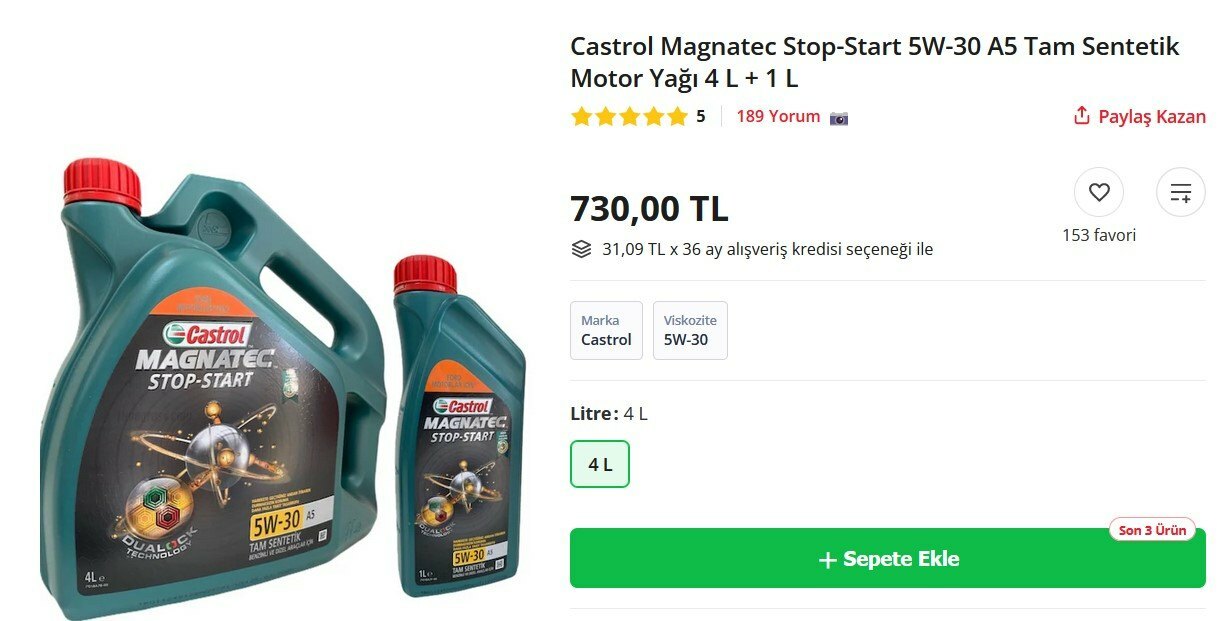The width and height of the screenshot is (1230, 621).
Task: Open the 189 Yorum reviews link
Action: tap(778, 116)
